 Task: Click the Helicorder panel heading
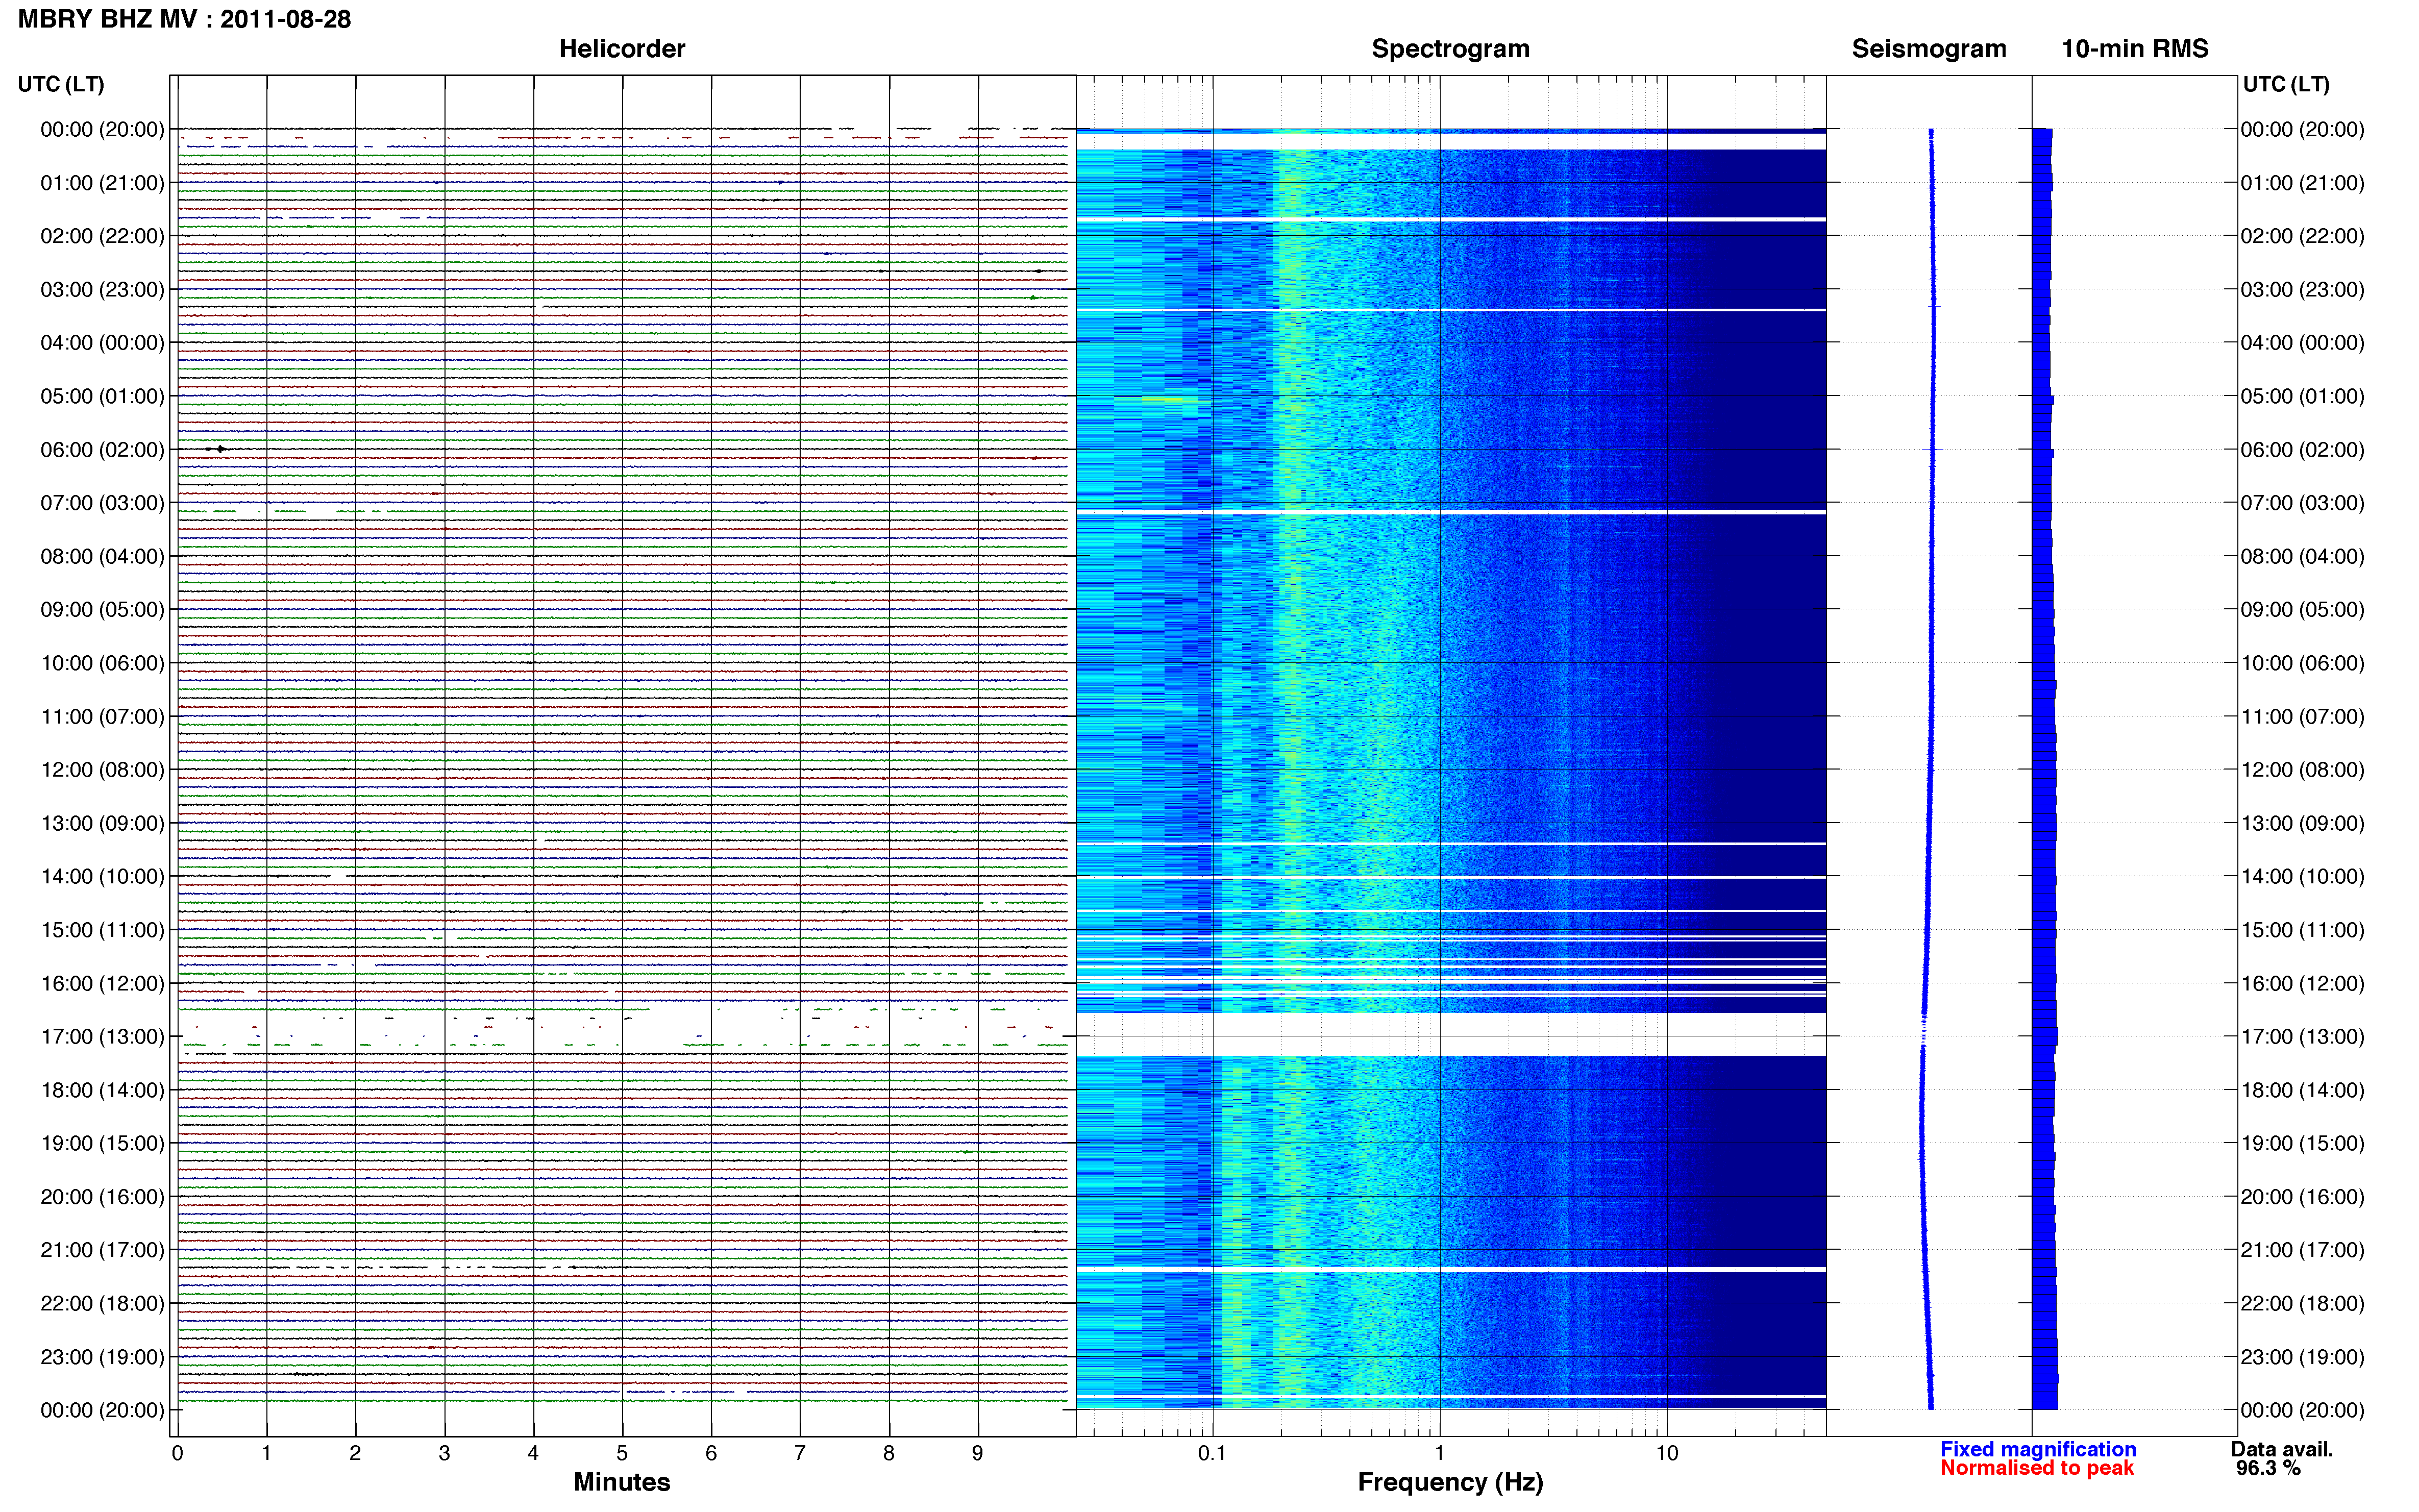(x=621, y=48)
